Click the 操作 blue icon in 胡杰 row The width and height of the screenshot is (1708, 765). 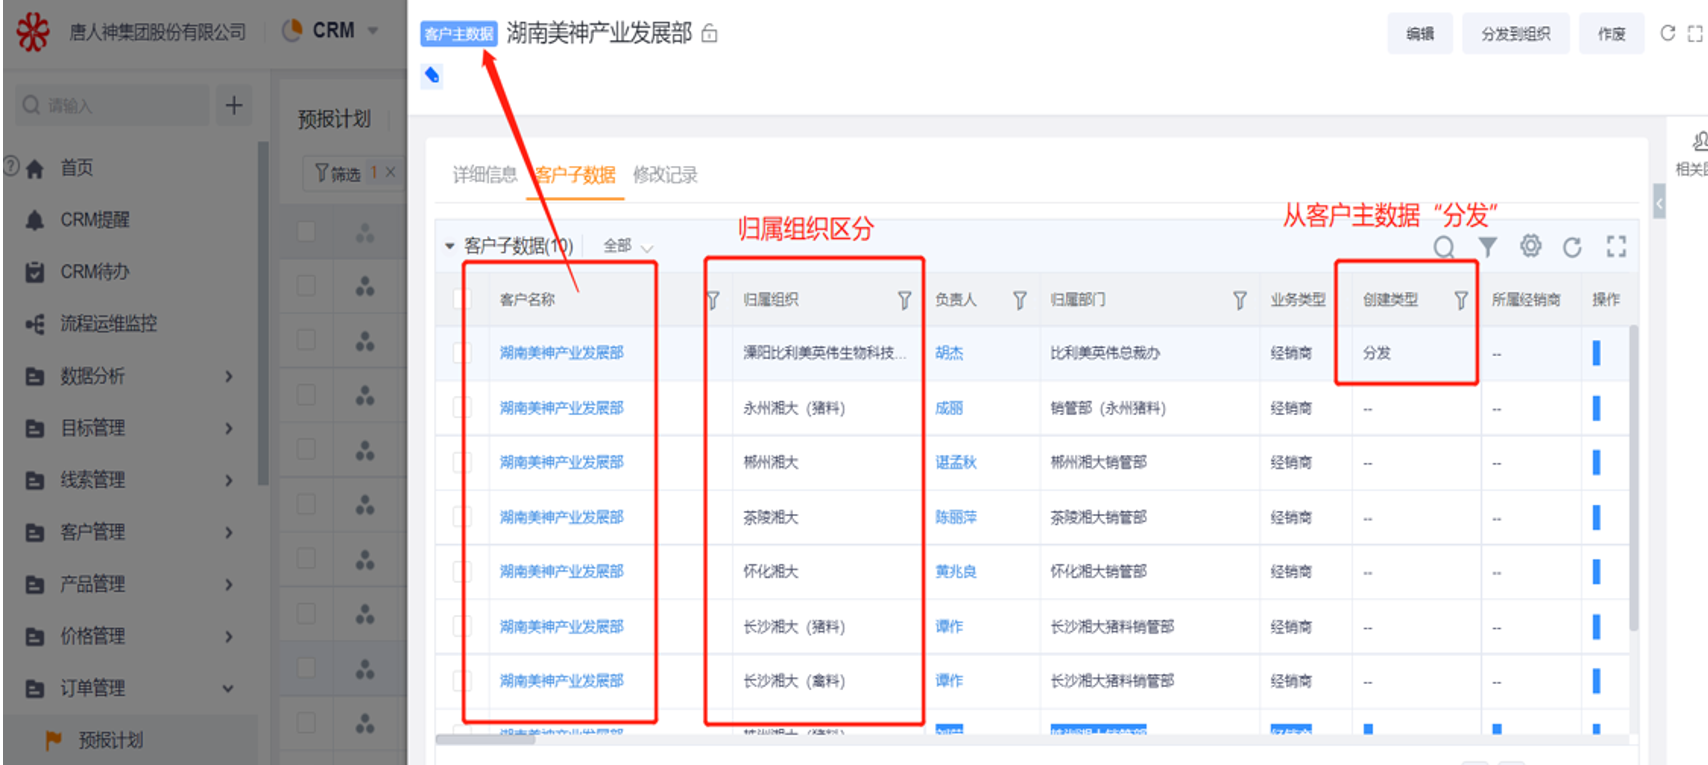pos(1596,353)
